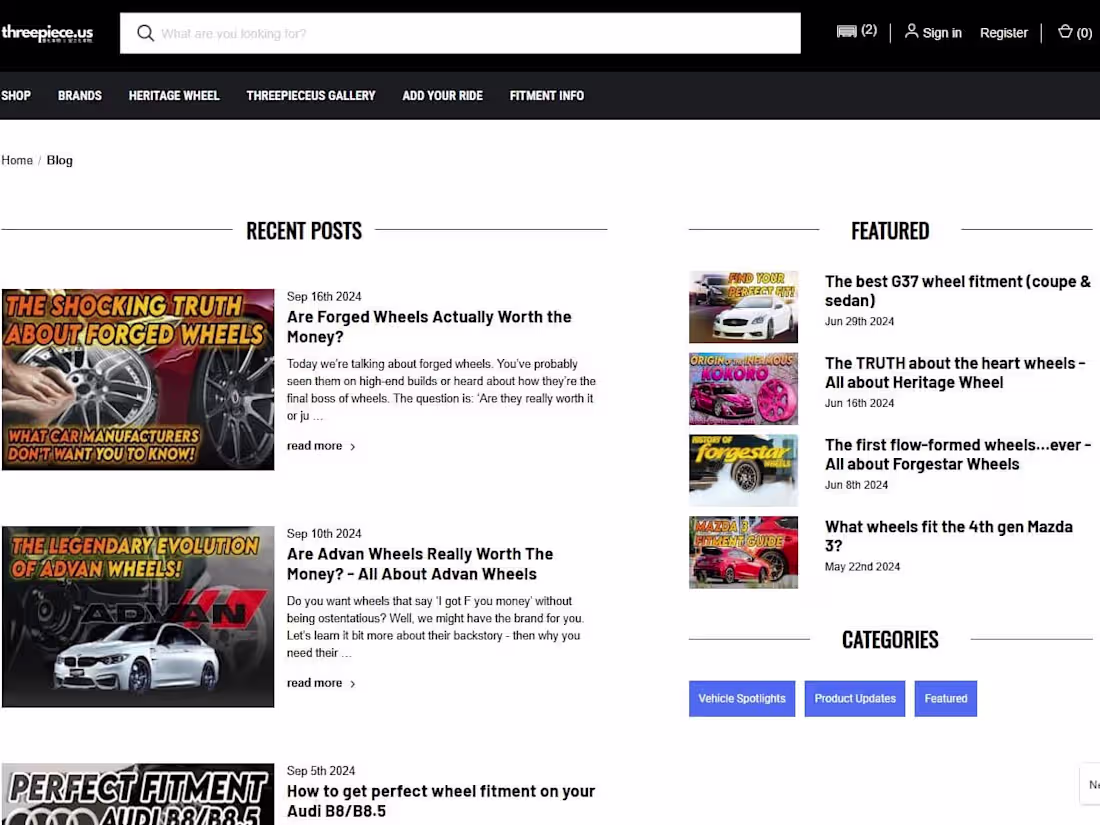Click the G37 wheel fitment featured thumbnail
This screenshot has height=825, width=1100.
743,306
